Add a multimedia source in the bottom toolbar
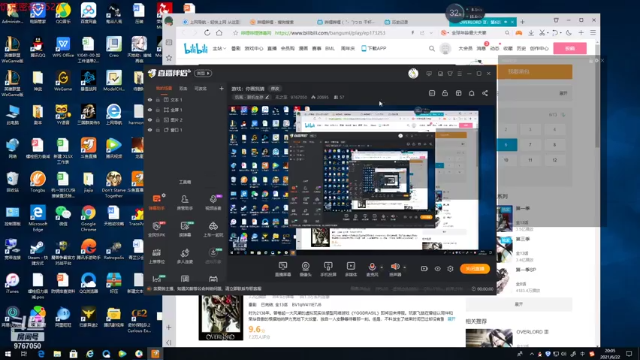640x360 pixels. pyautogui.click(x=351, y=269)
